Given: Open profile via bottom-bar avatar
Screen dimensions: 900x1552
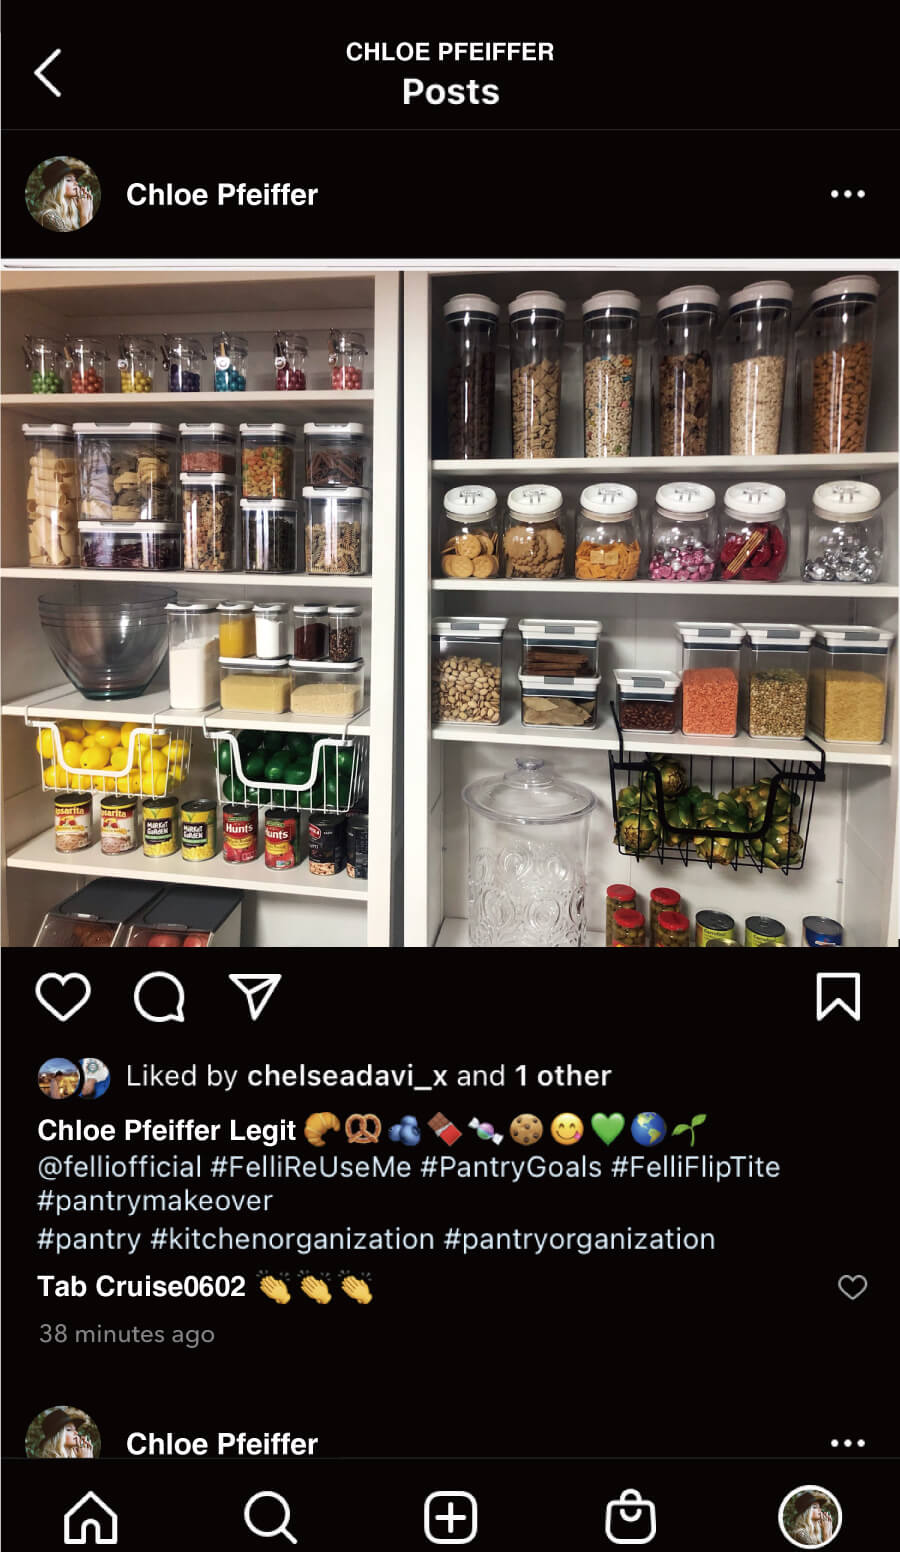Looking at the screenshot, I should [810, 1517].
